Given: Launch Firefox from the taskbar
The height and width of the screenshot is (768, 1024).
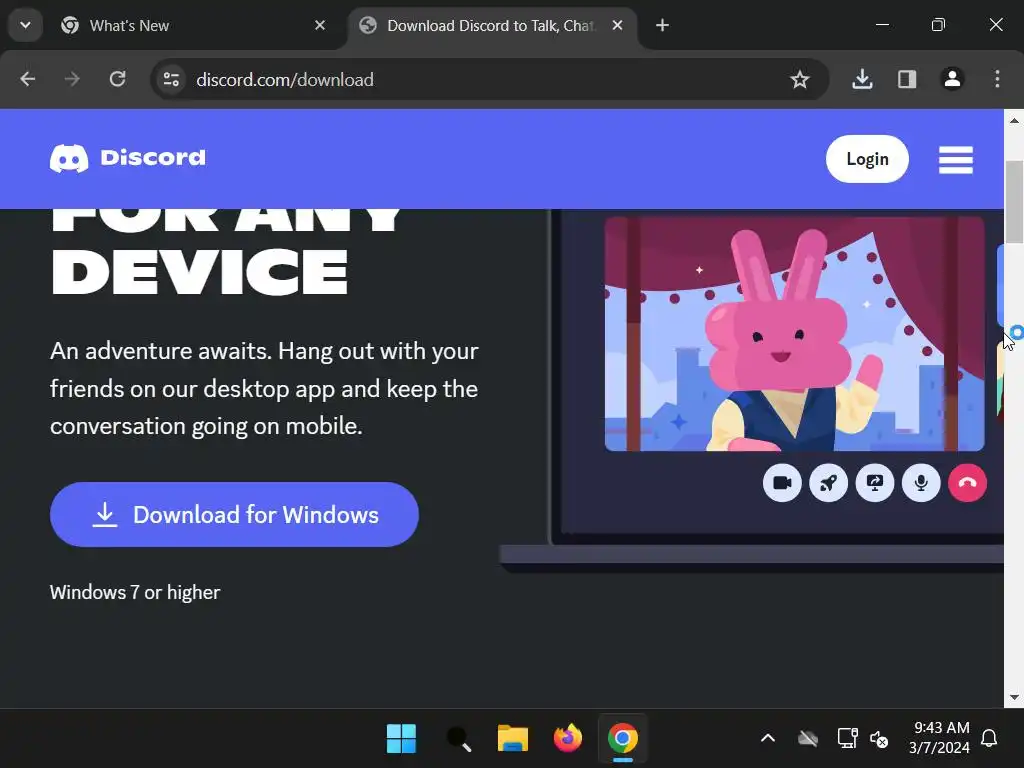Looking at the screenshot, I should pos(568,739).
